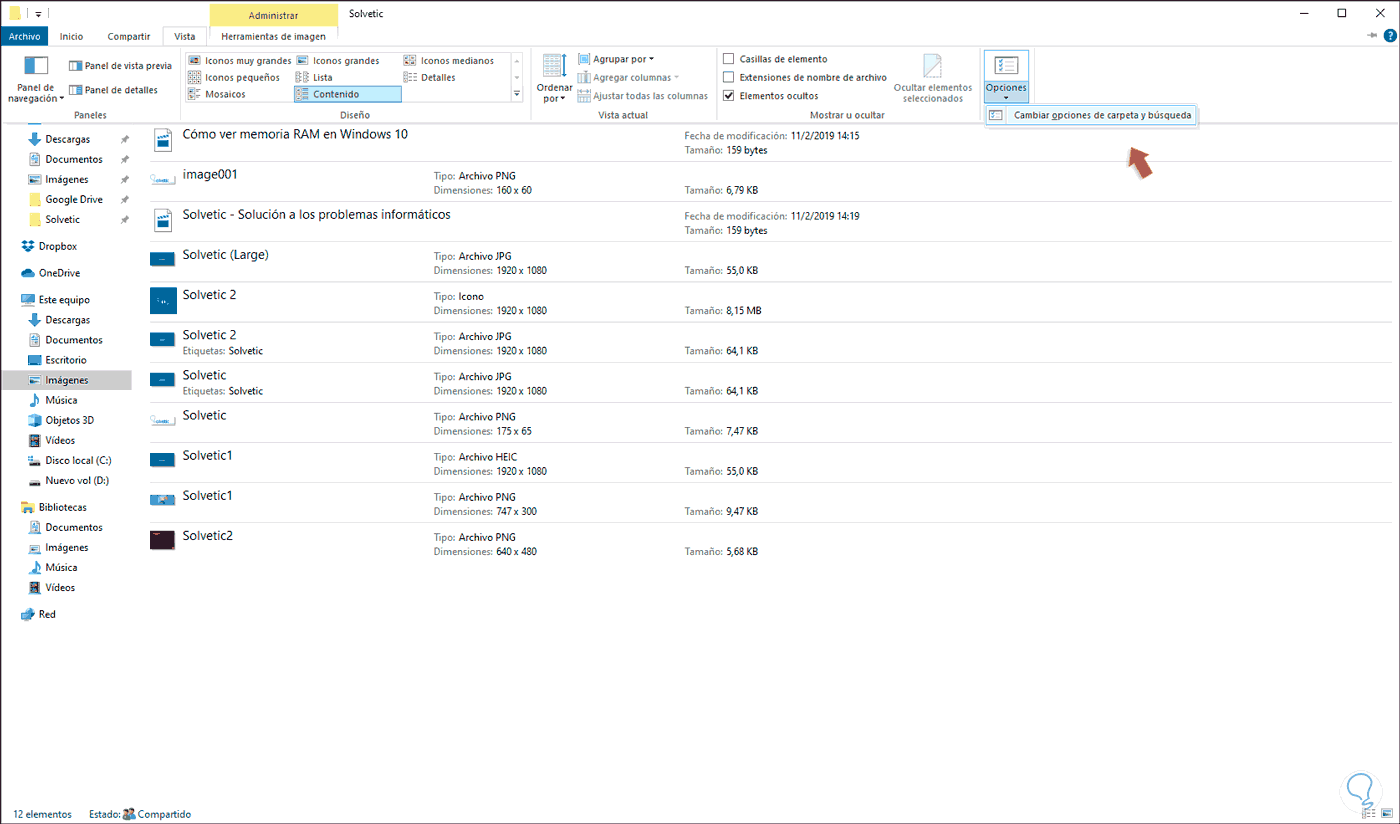Click the Objetos 3D icon
Image resolution: width=1400 pixels, height=824 pixels.
pyautogui.click(x=35, y=420)
